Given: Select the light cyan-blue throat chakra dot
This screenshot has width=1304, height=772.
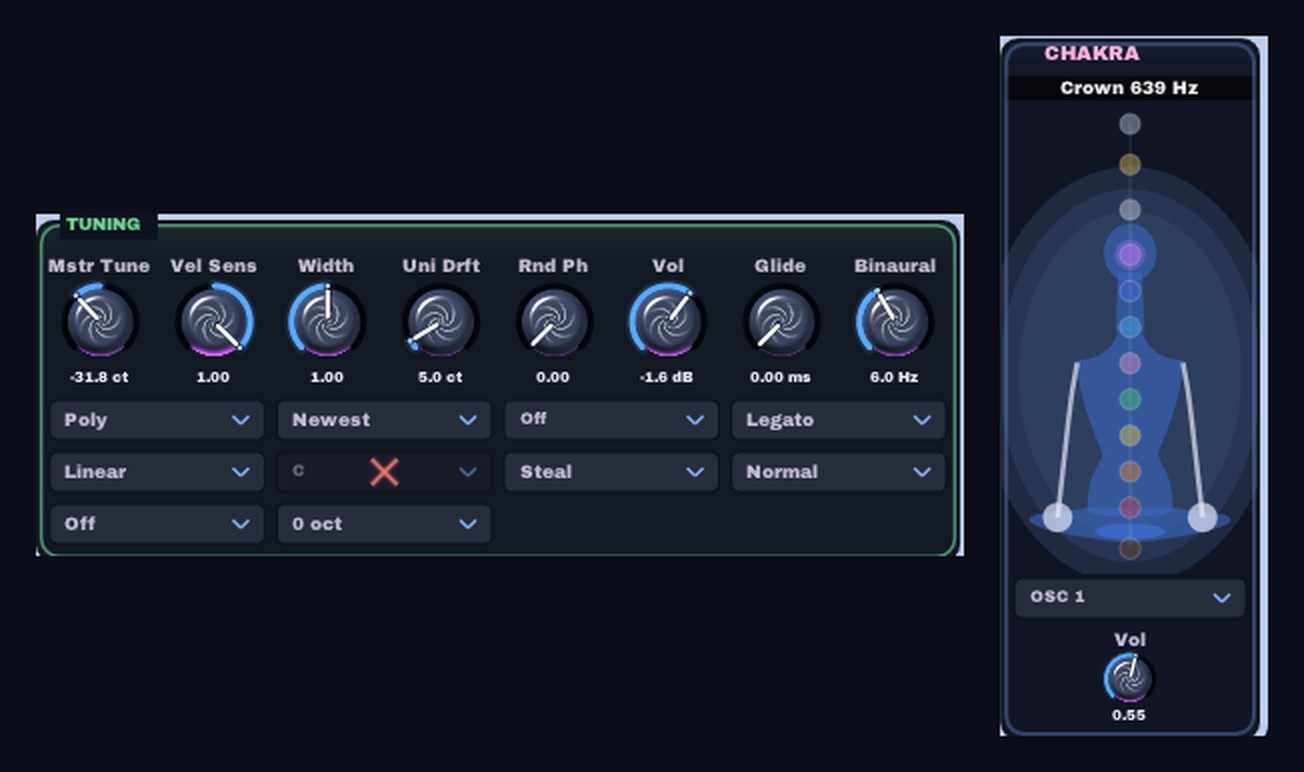Looking at the screenshot, I should [x=1129, y=327].
